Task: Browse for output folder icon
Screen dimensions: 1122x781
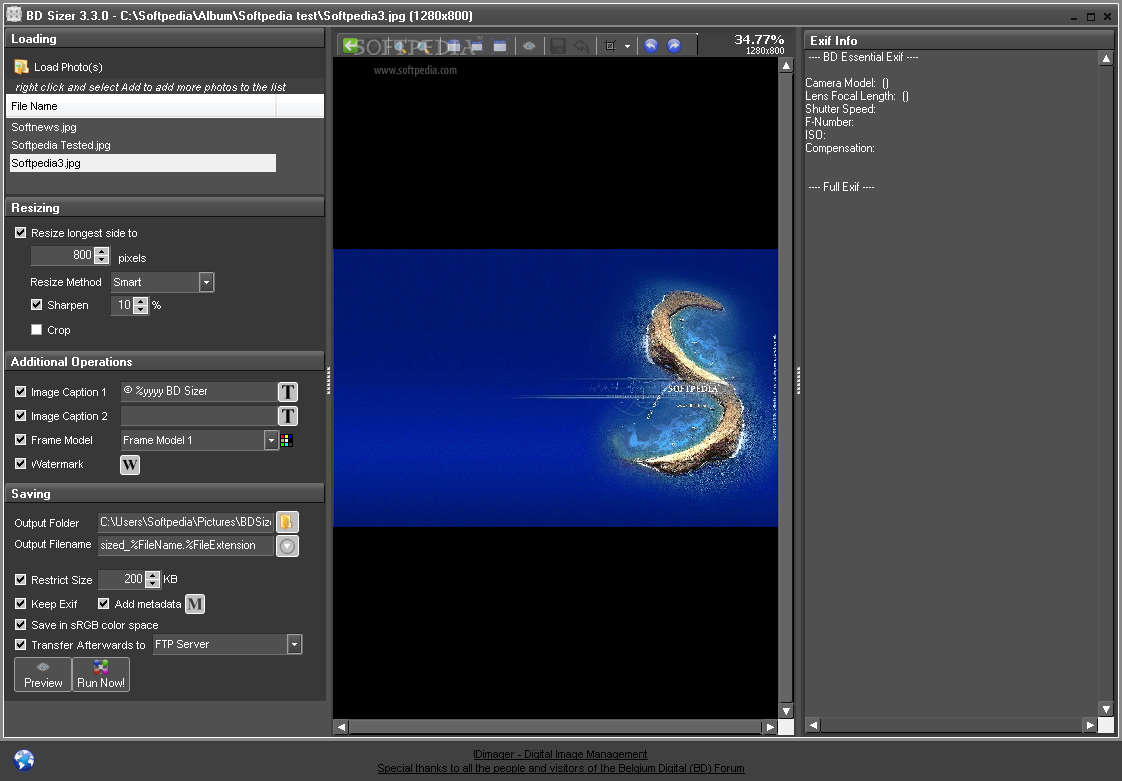Action: point(287,522)
